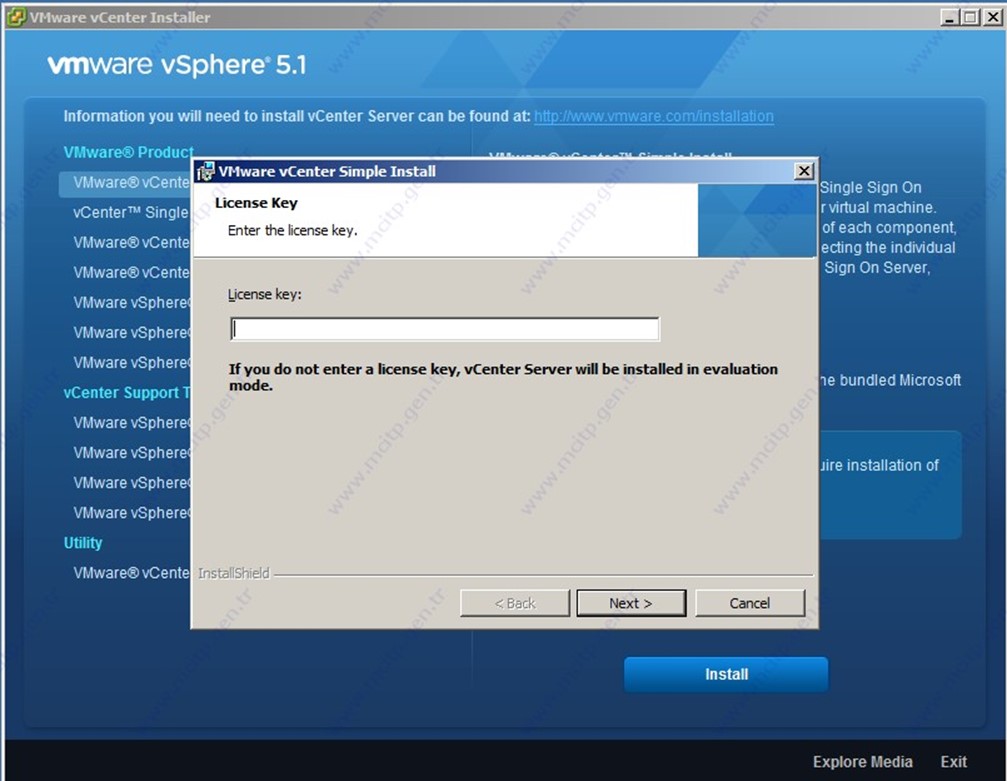Select the VMware® vCenter entry under Utility

131,573
